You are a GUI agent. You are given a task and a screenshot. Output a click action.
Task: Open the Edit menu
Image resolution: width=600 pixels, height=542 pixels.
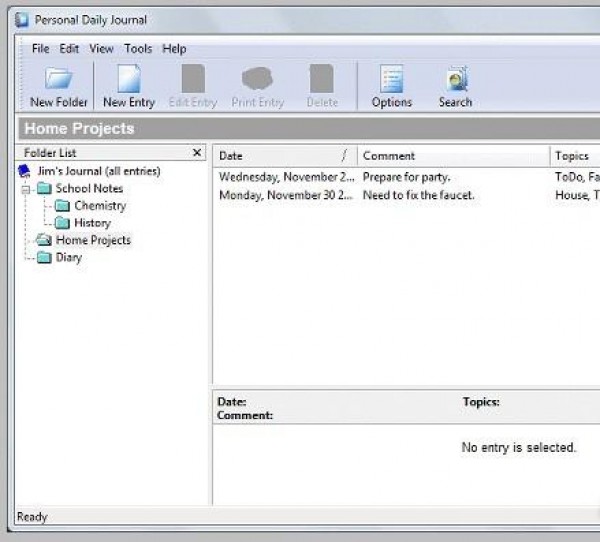click(69, 49)
